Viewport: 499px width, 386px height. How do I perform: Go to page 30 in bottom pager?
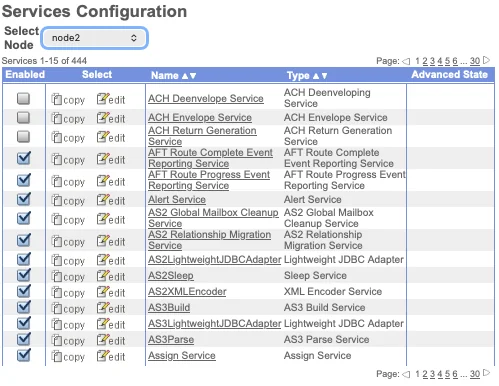475,374
